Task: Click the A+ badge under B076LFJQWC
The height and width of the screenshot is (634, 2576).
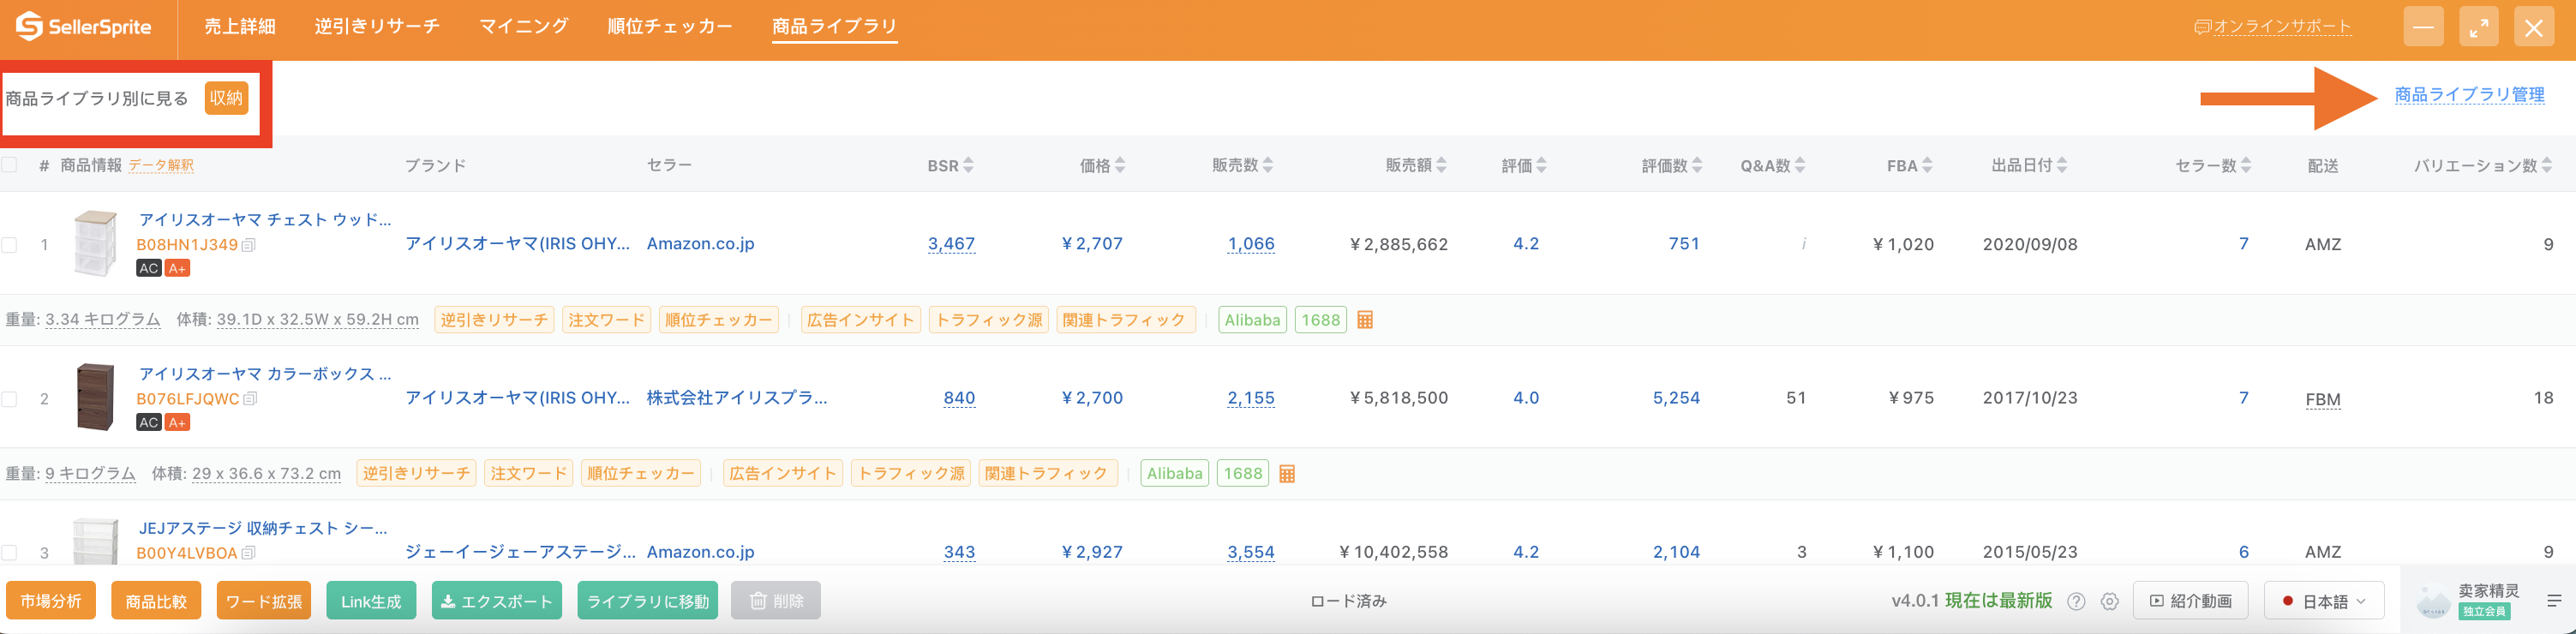Action: (177, 423)
